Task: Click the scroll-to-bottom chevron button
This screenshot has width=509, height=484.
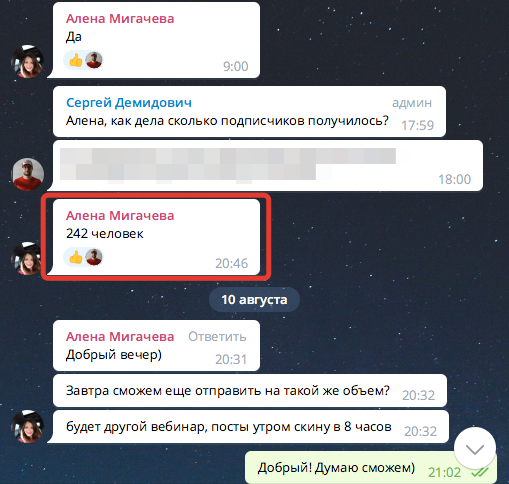Action: tap(475, 449)
